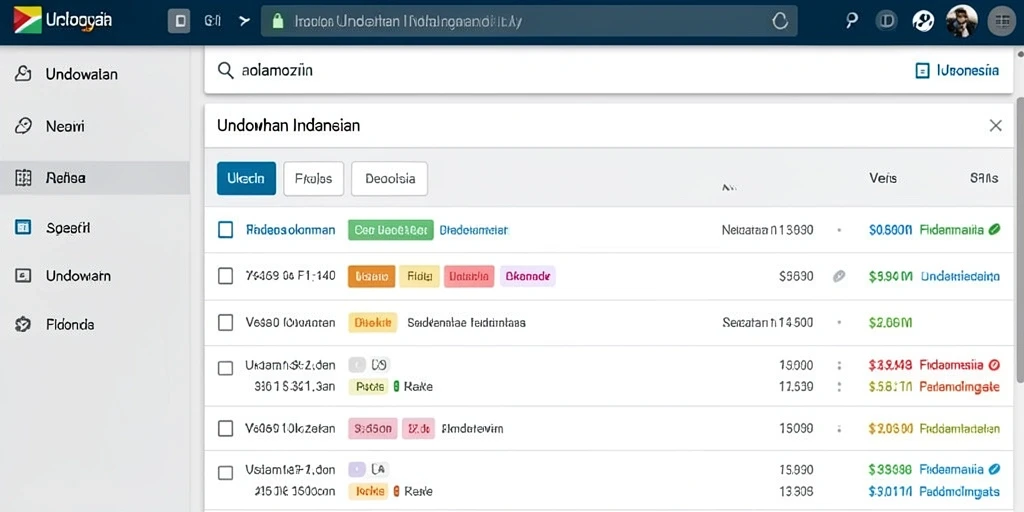Tick the Uslamte7-1,don checkbox
Image resolution: width=1024 pixels, height=512 pixels.
click(225, 472)
